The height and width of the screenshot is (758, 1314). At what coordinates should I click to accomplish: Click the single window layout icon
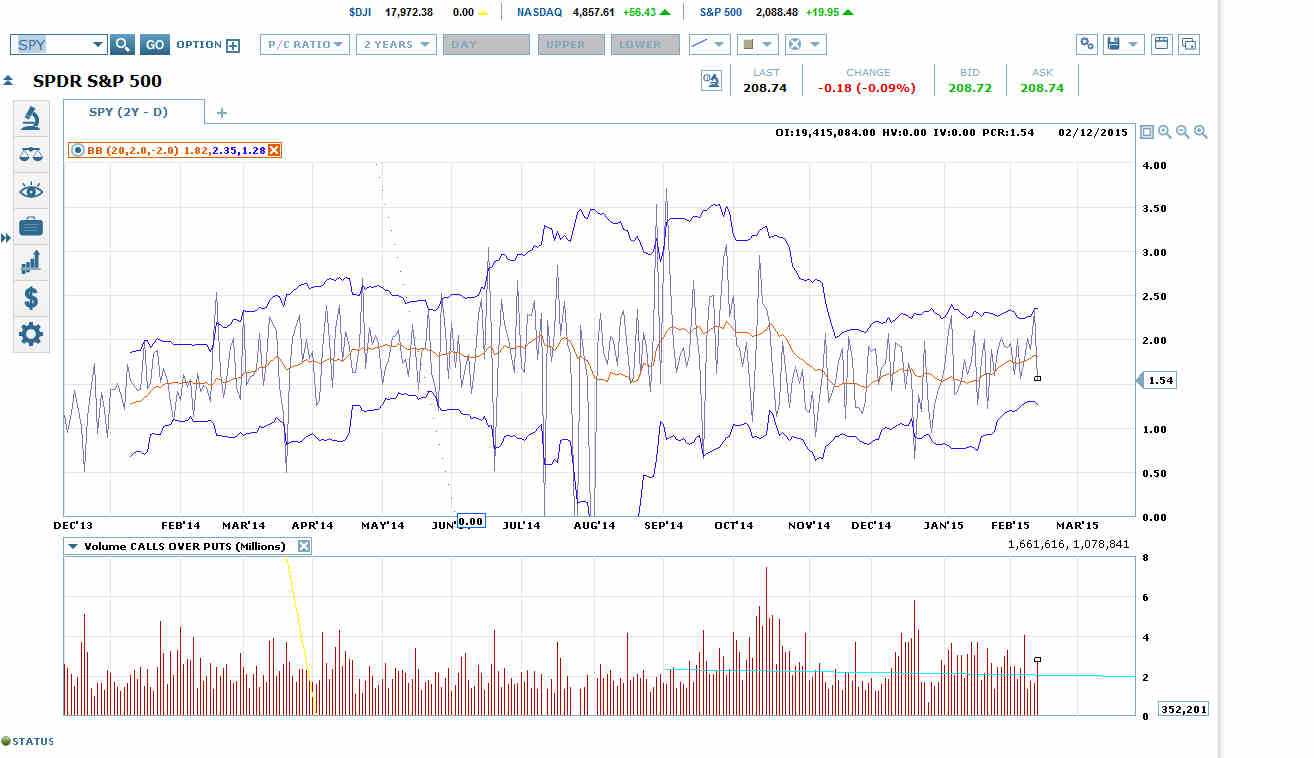(1161, 44)
